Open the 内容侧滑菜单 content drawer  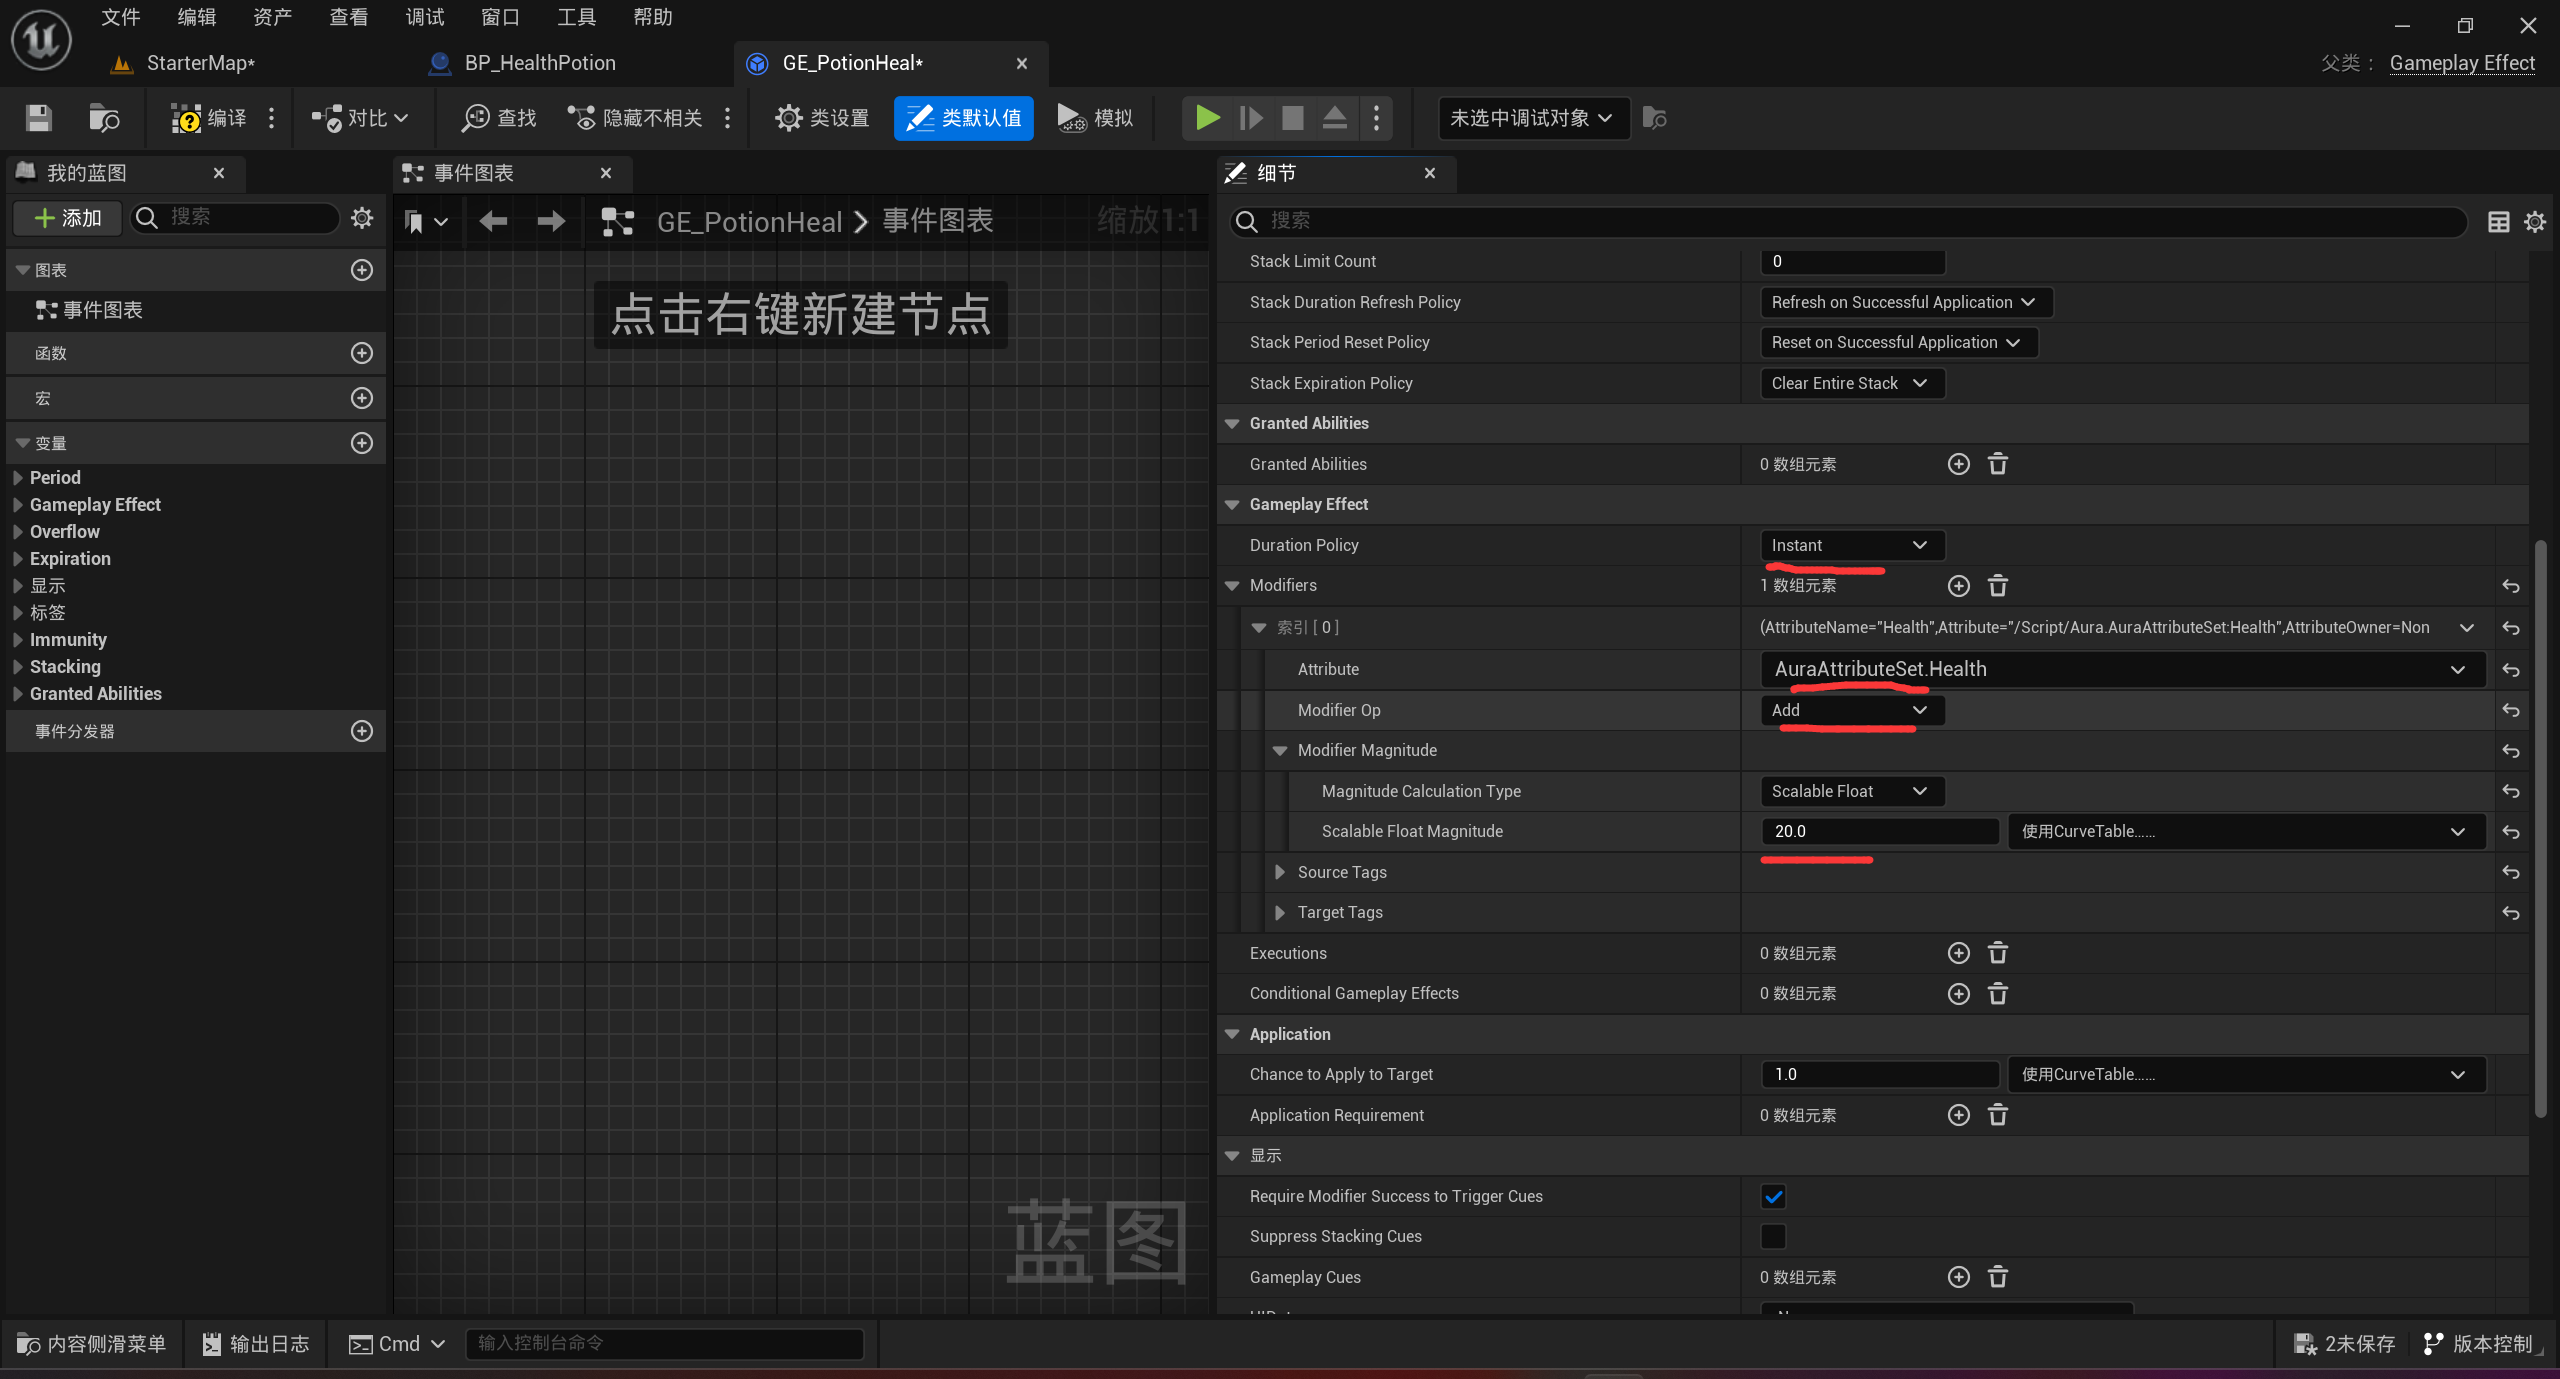click(x=92, y=1343)
